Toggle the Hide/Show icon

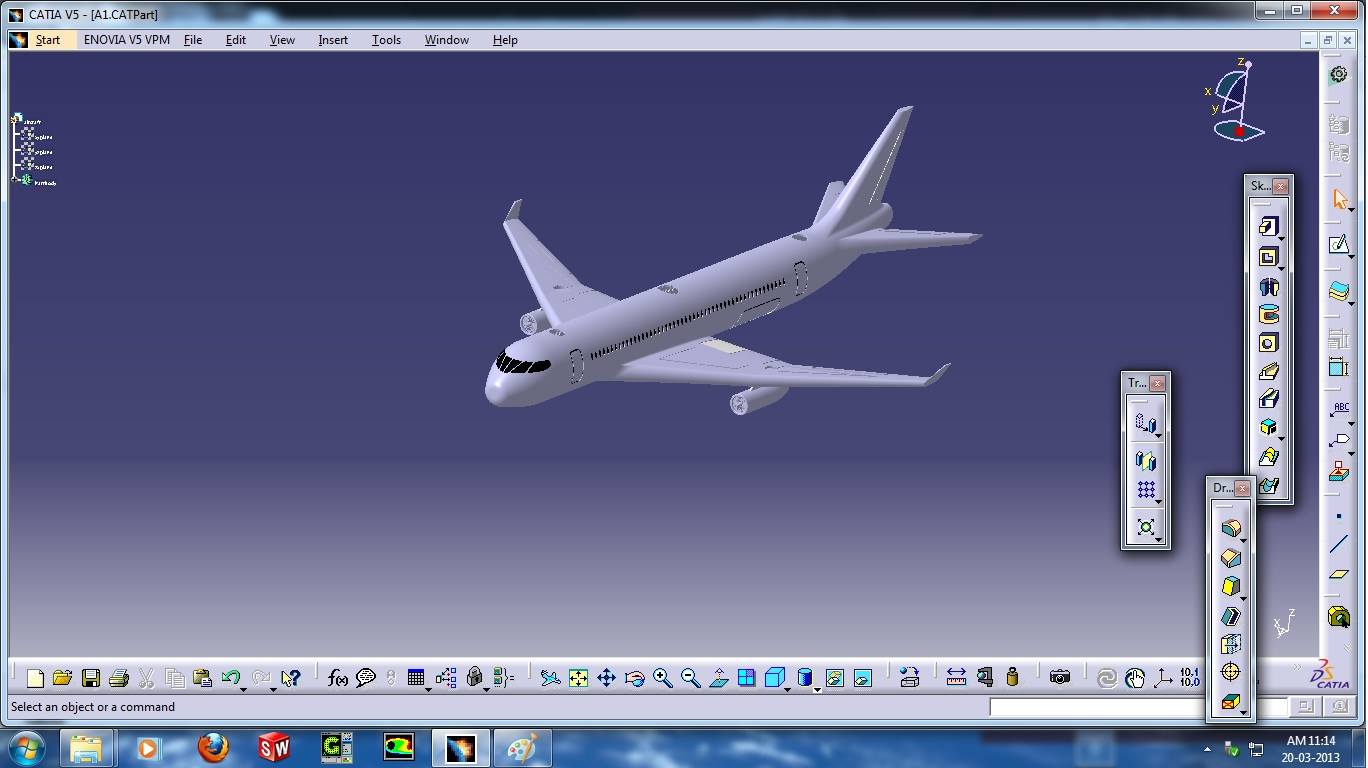pos(834,678)
